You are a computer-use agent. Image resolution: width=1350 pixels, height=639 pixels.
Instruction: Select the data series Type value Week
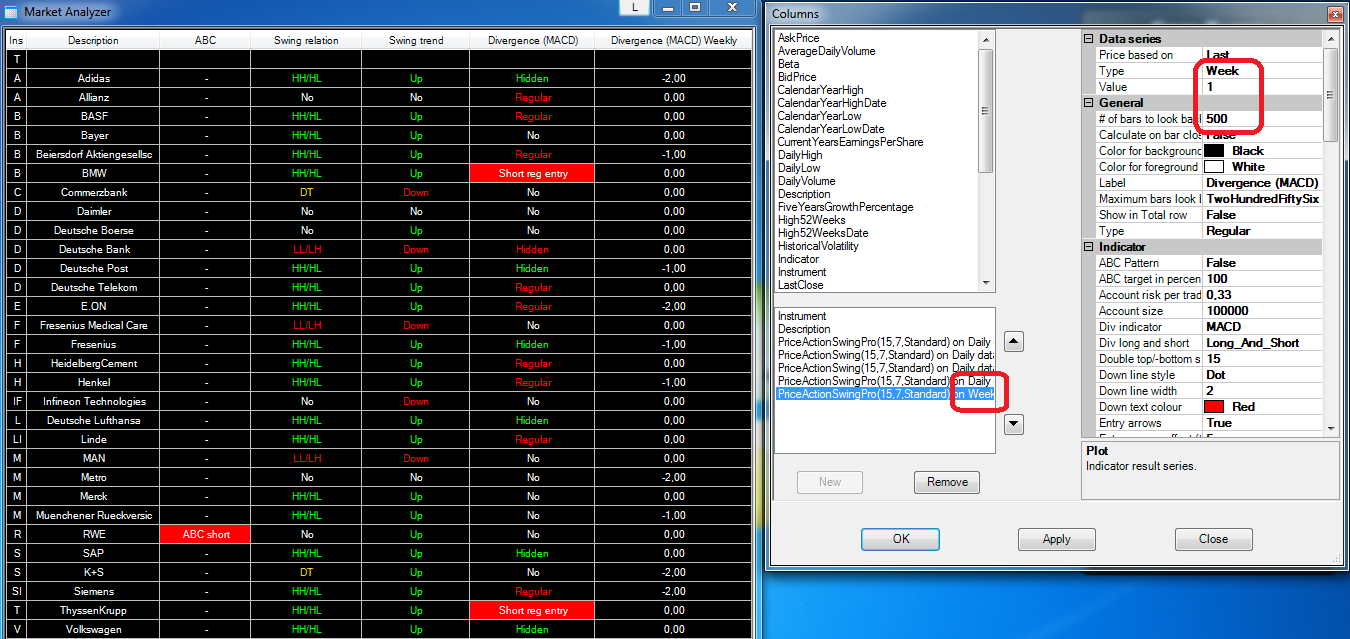click(1262, 71)
